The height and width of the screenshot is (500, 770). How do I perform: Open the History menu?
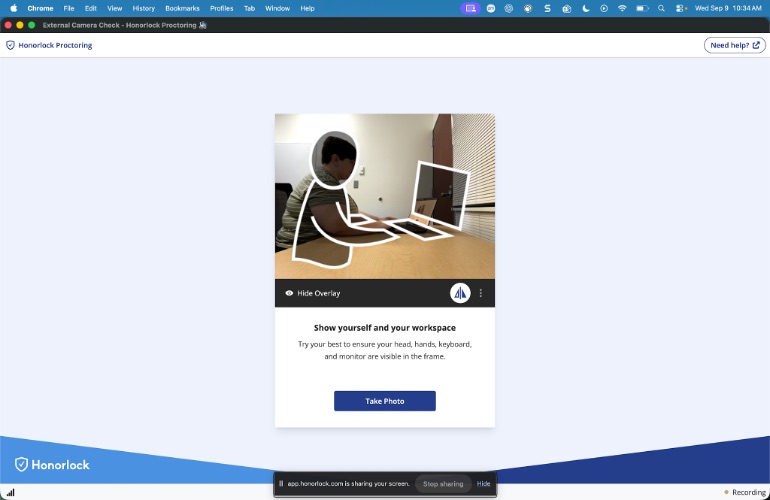tap(143, 8)
